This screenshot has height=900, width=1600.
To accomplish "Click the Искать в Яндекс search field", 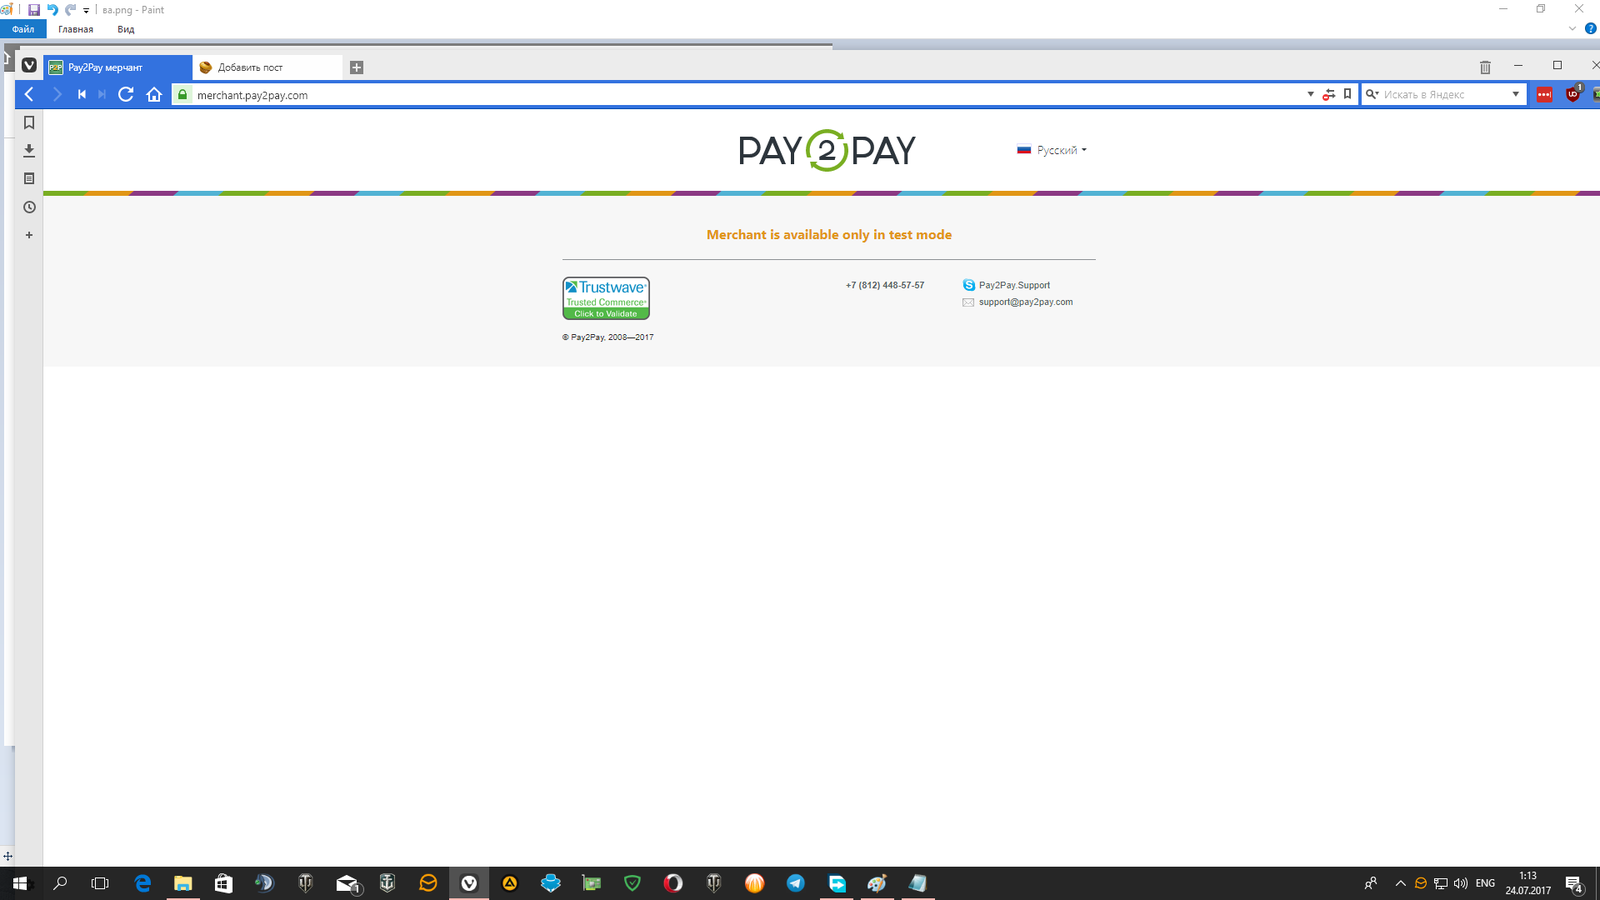I will [1444, 94].
